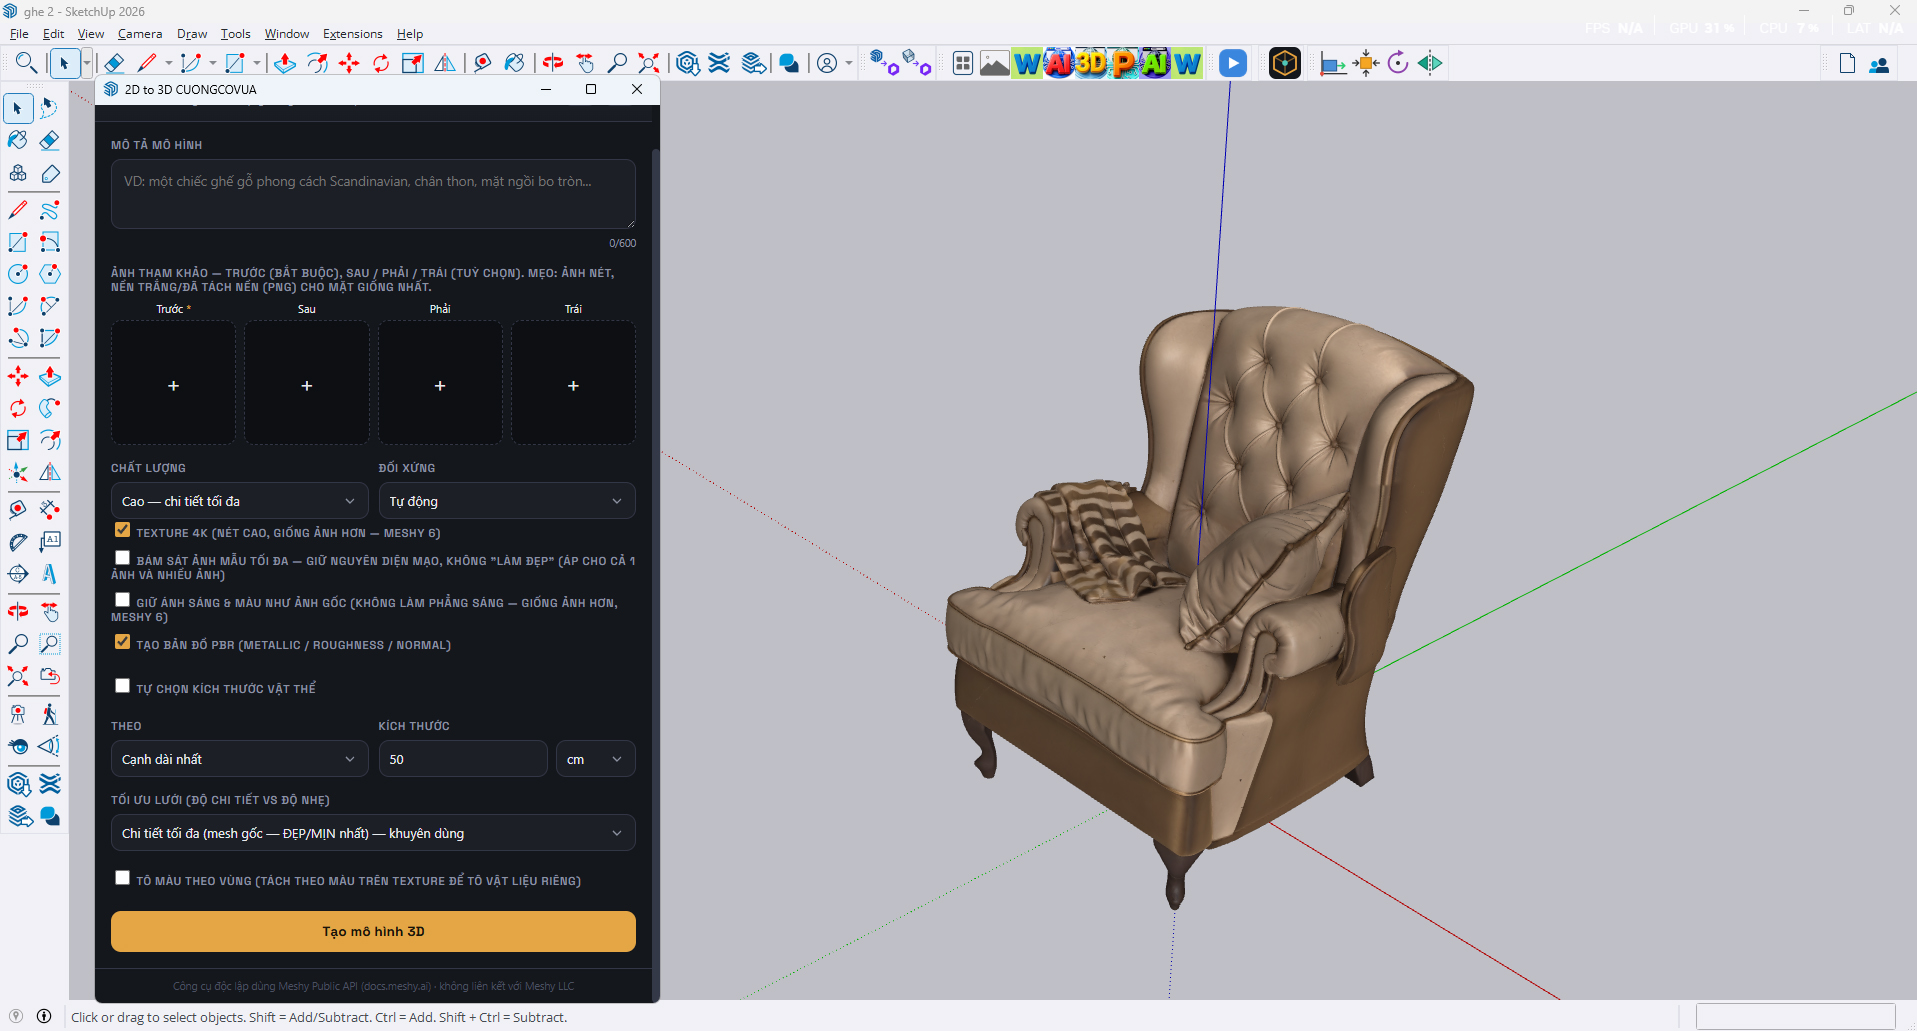
Task: Click the search magnifier in top toolbar
Action: (x=27, y=63)
